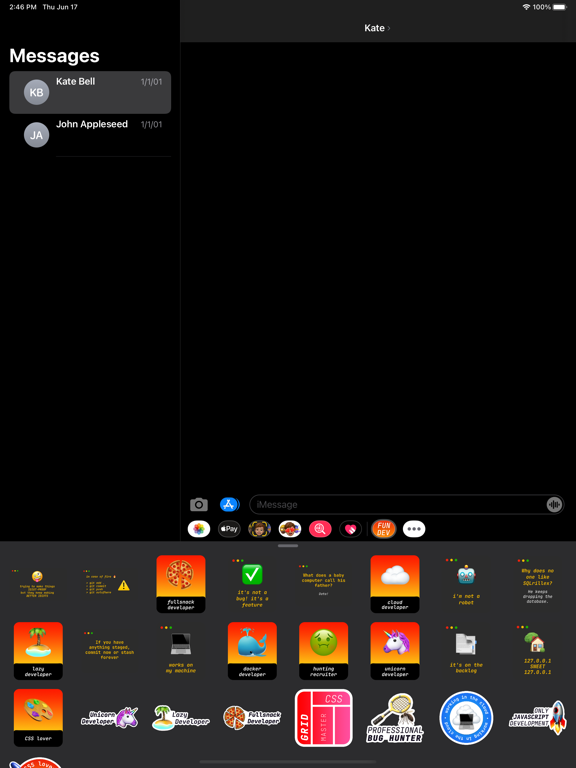Viewport: 576px width, 768px height.
Task: Open Memoji stickers with heart eyes
Action: click(x=290, y=529)
